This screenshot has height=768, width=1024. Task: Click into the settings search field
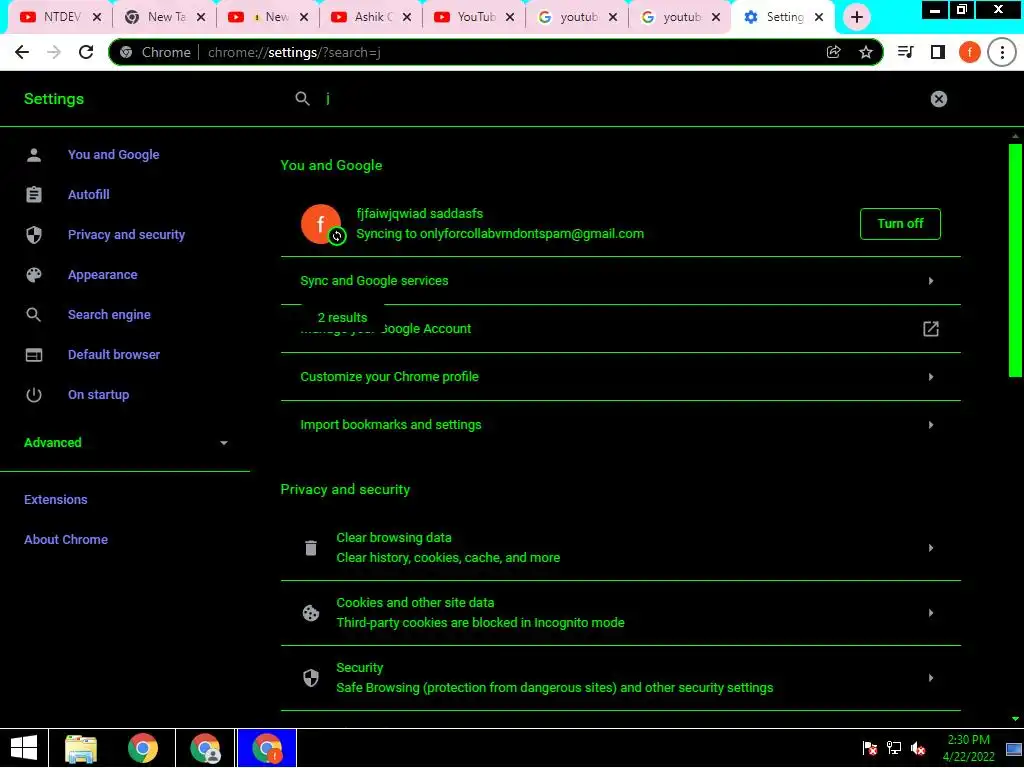[x=620, y=99]
